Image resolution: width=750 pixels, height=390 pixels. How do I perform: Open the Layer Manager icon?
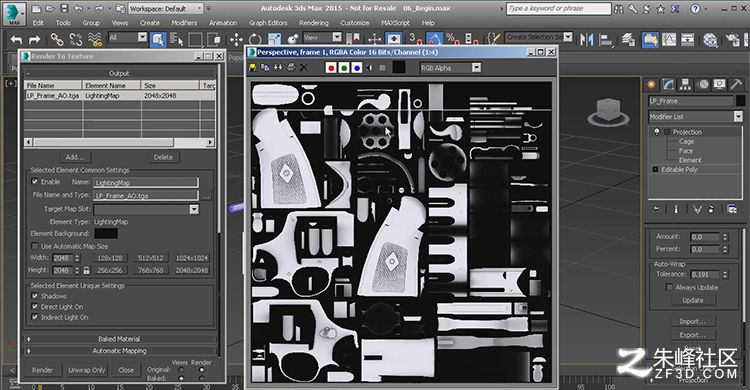click(629, 39)
